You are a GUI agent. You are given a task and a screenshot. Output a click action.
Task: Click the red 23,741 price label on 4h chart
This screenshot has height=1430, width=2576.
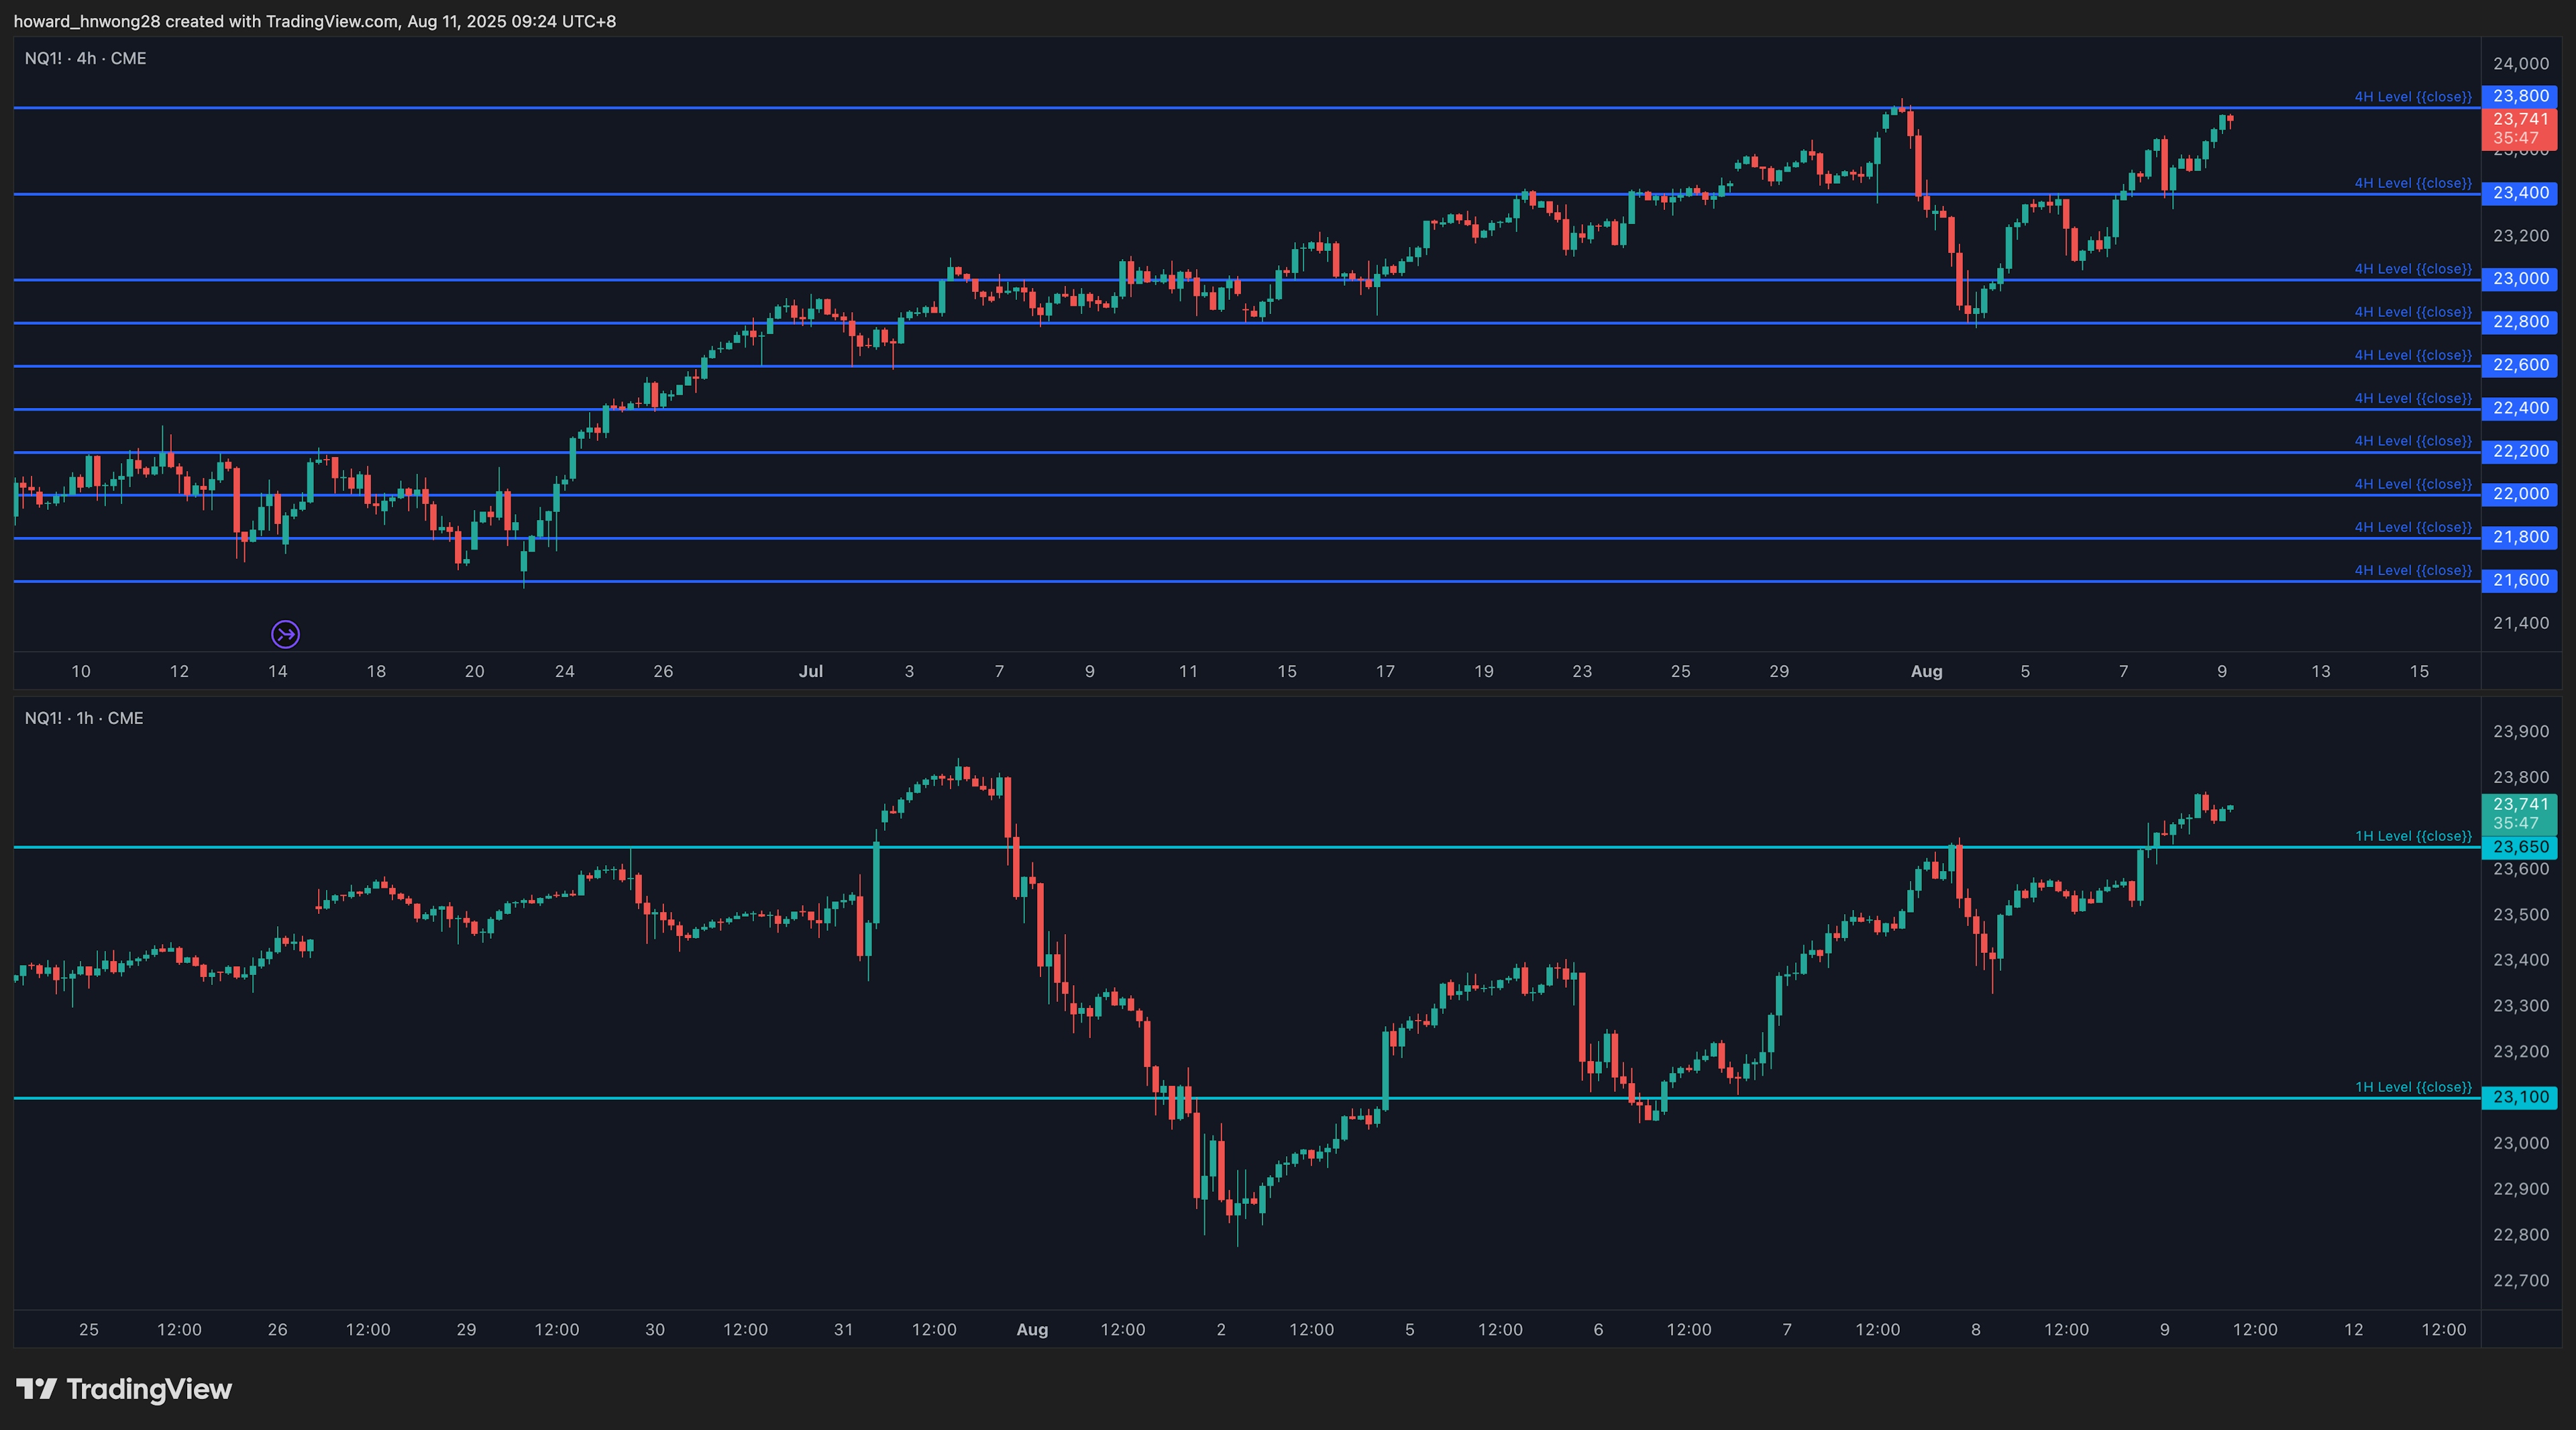point(2520,128)
